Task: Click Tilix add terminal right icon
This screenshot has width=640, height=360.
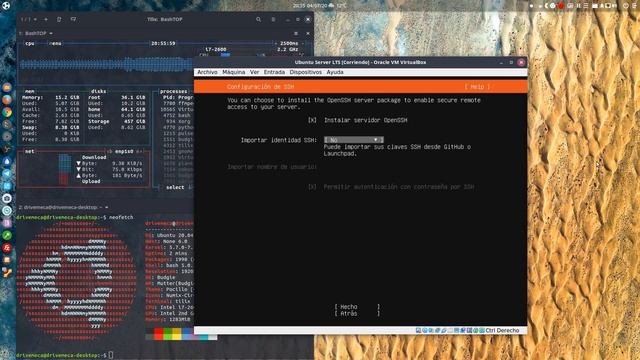Action: (59, 19)
